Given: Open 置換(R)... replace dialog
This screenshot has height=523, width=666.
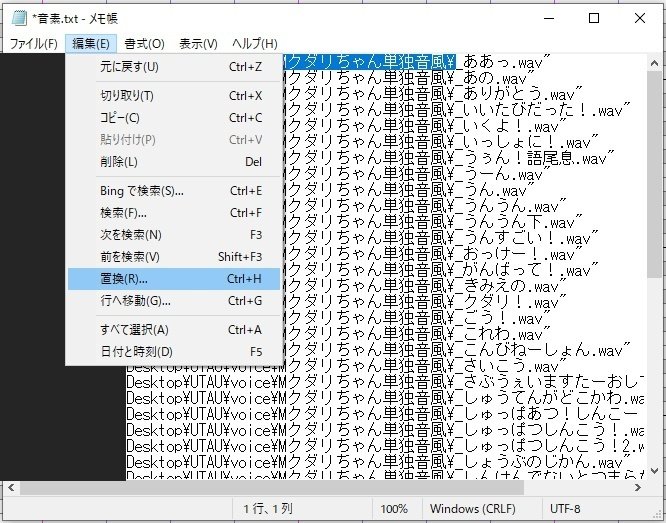Looking at the screenshot, I should click(x=174, y=279).
